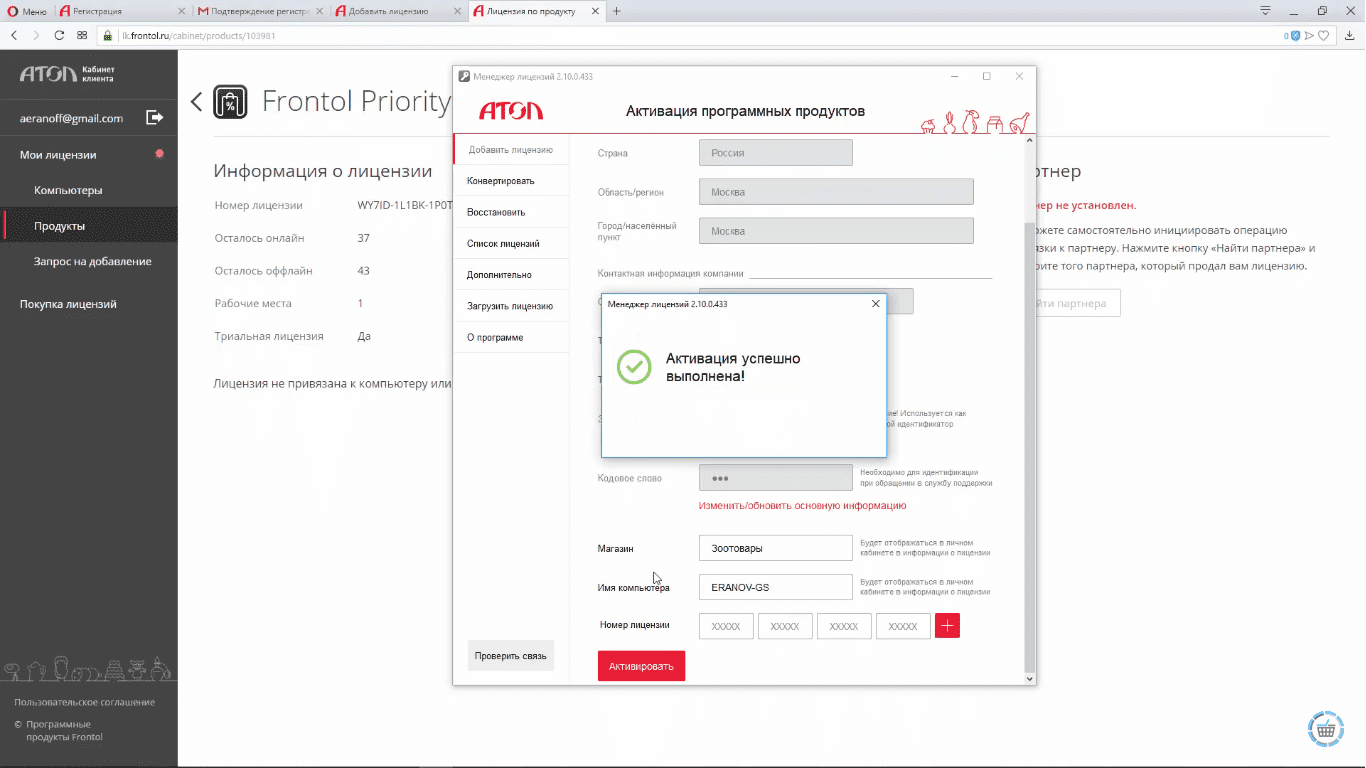Click the Осталось онлайн value 37
Viewport: 1366px width, 768px height.
(364, 238)
